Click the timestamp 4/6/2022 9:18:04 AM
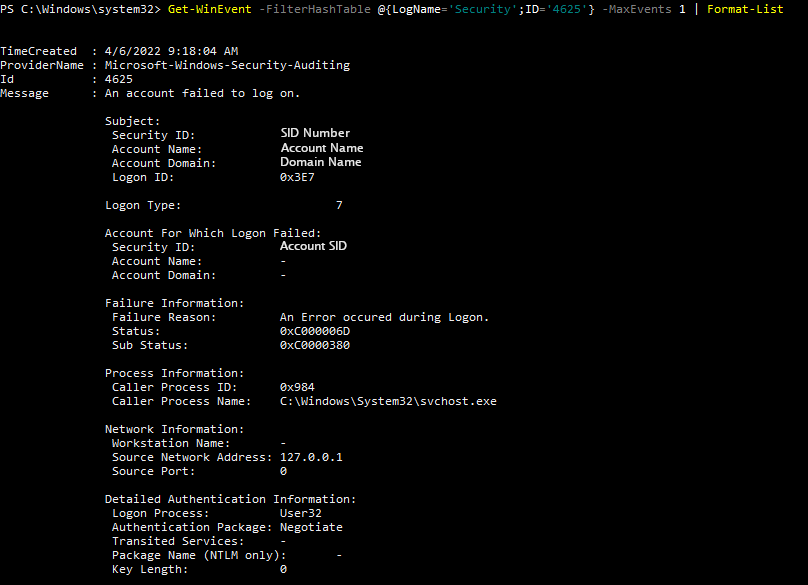 pos(172,51)
